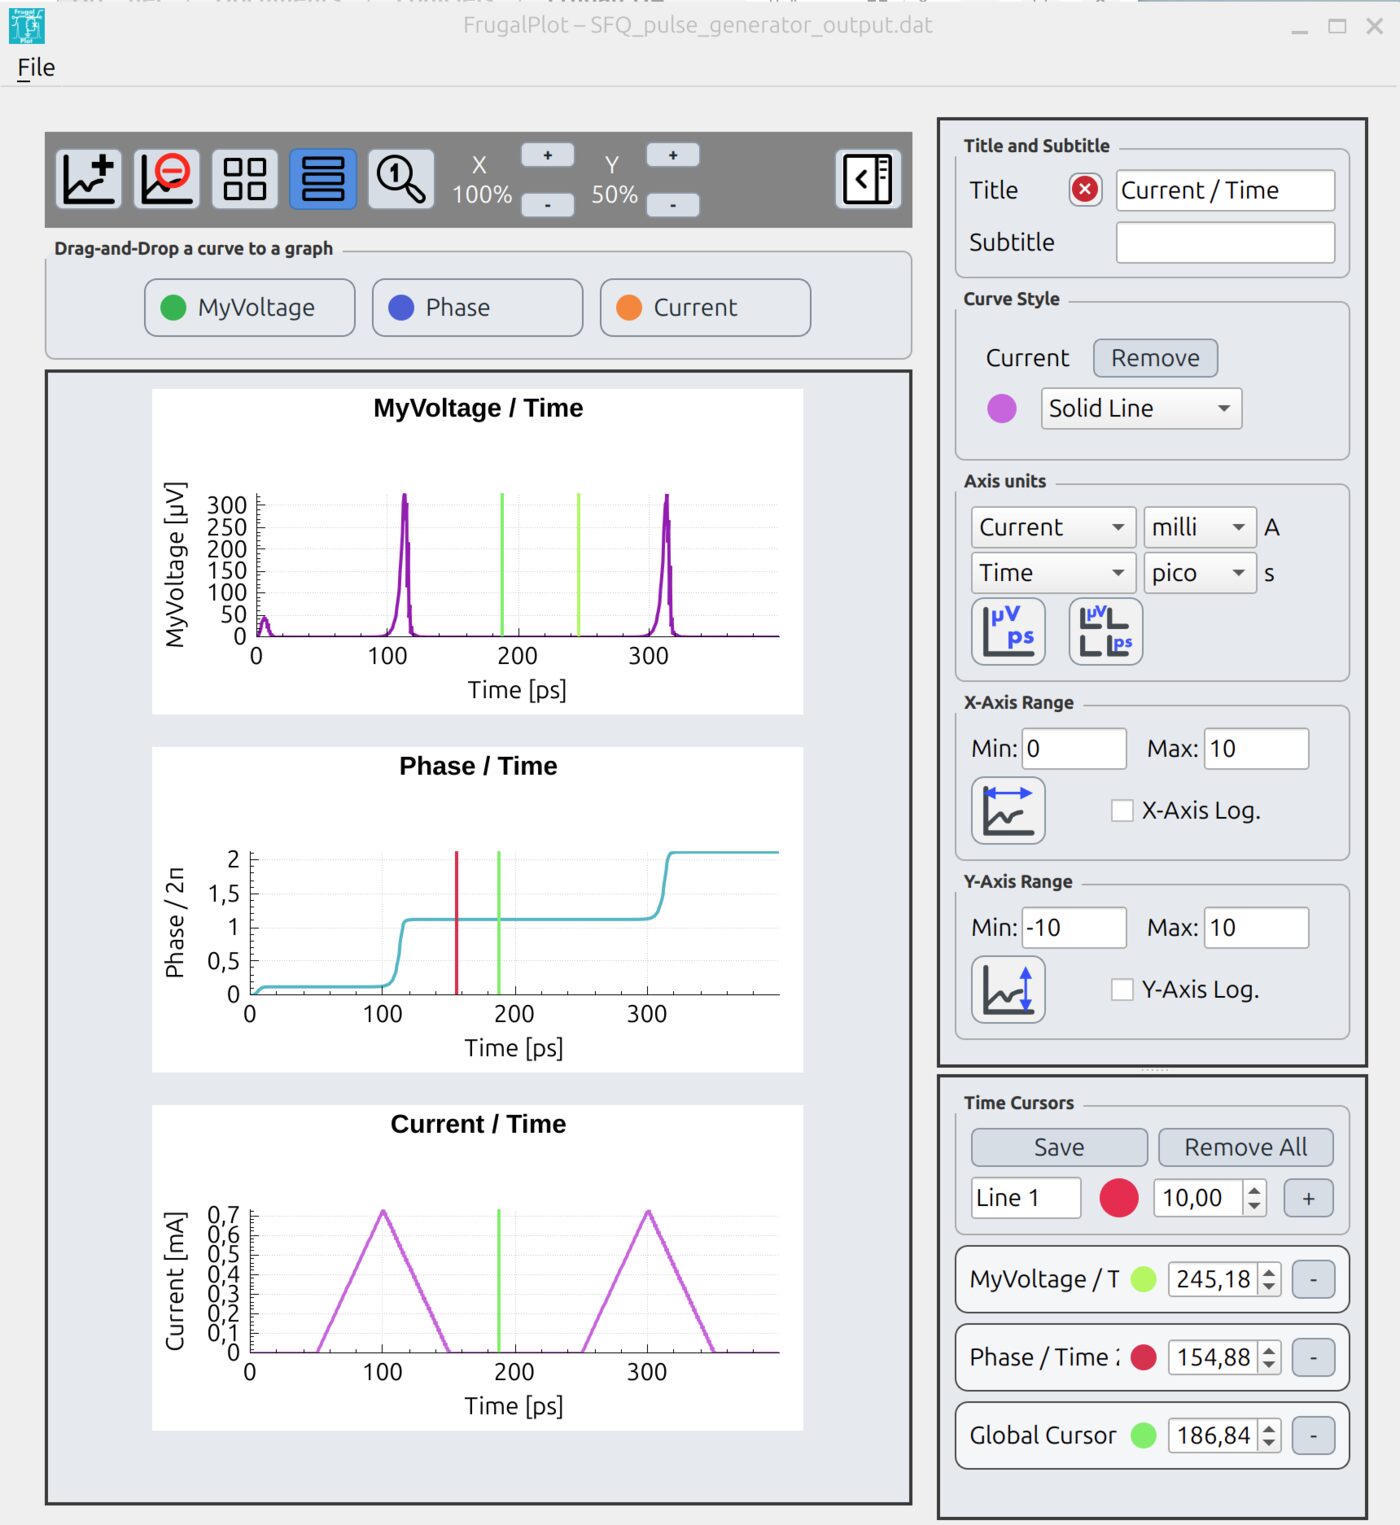
Task: Click the Remove All cursors button
Action: [x=1246, y=1147]
